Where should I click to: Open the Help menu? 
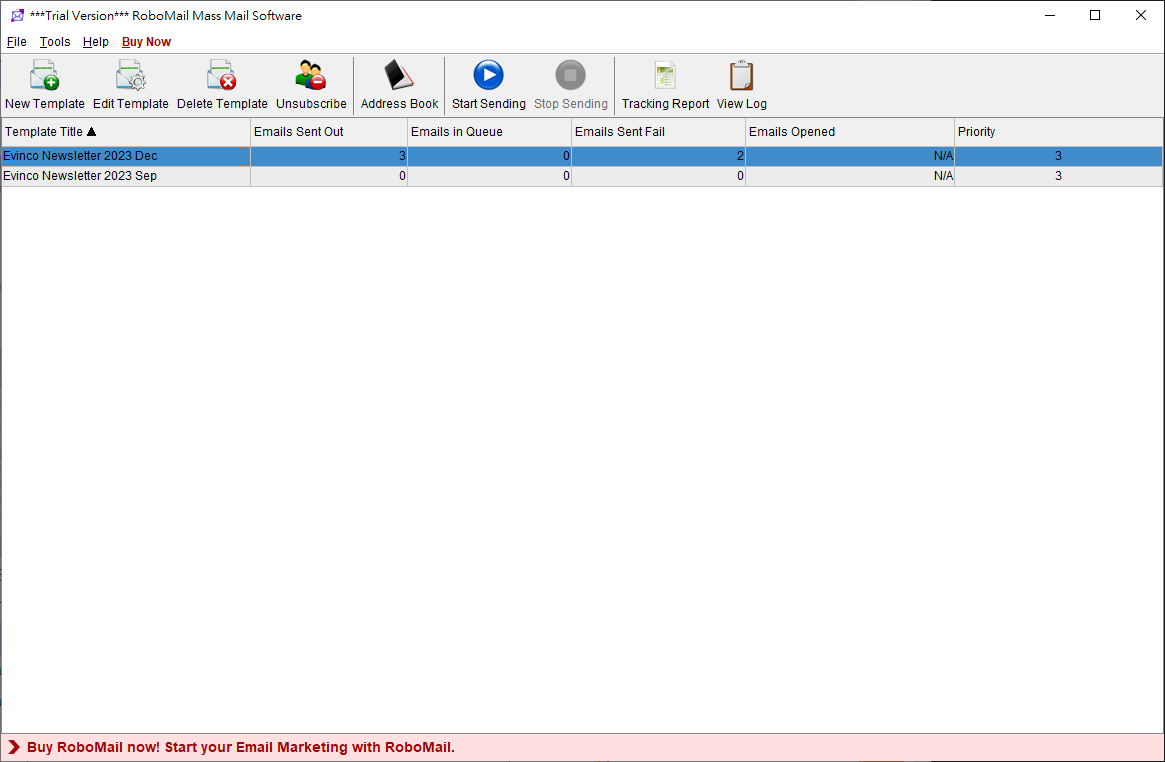pos(95,42)
